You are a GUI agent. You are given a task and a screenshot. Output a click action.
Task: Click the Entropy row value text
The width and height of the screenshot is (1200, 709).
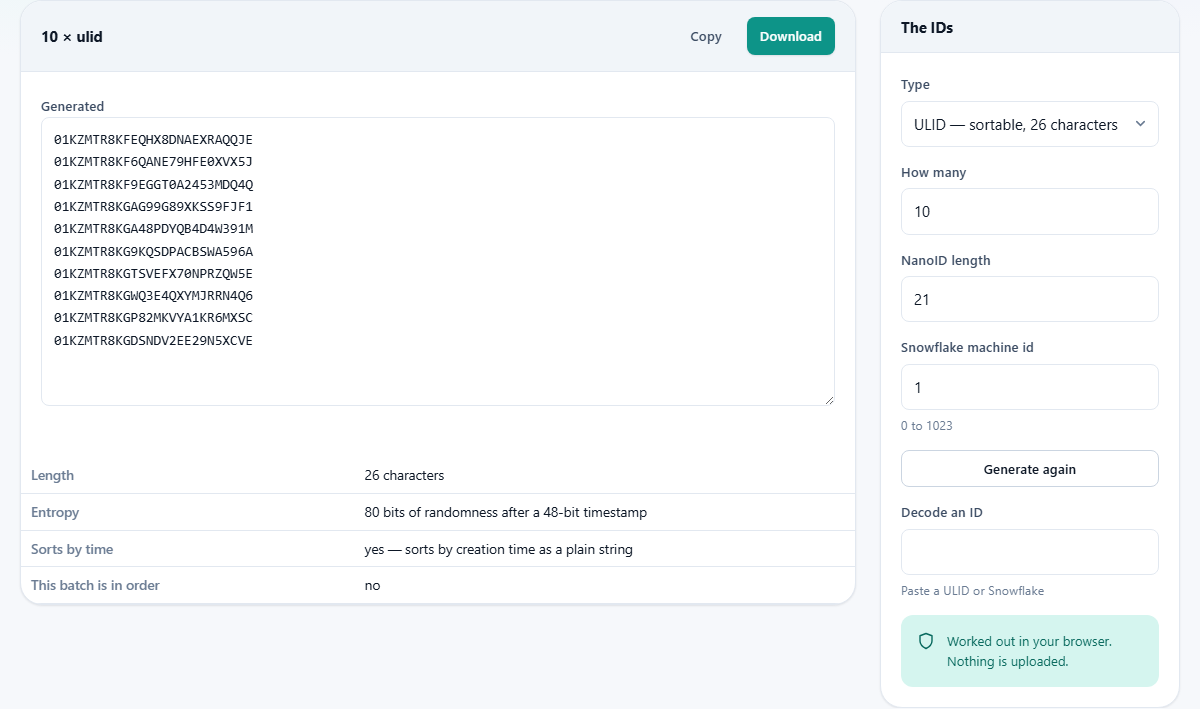coord(505,512)
